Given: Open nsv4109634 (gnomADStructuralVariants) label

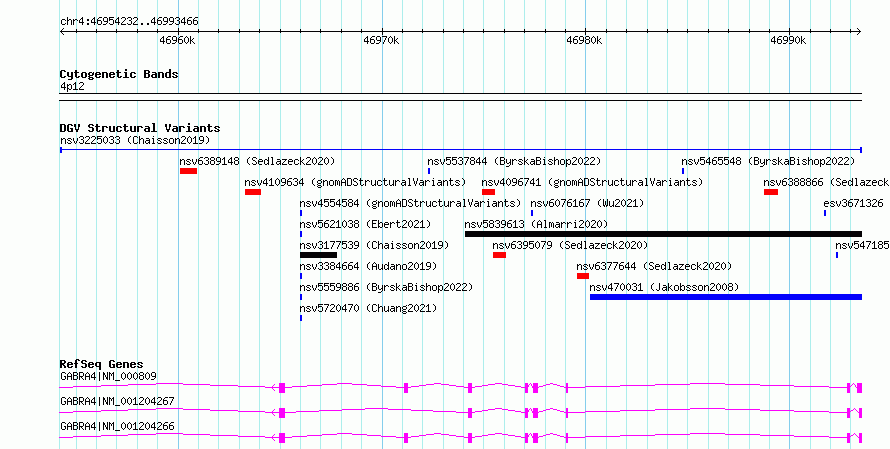Looking at the screenshot, I should [355, 182].
